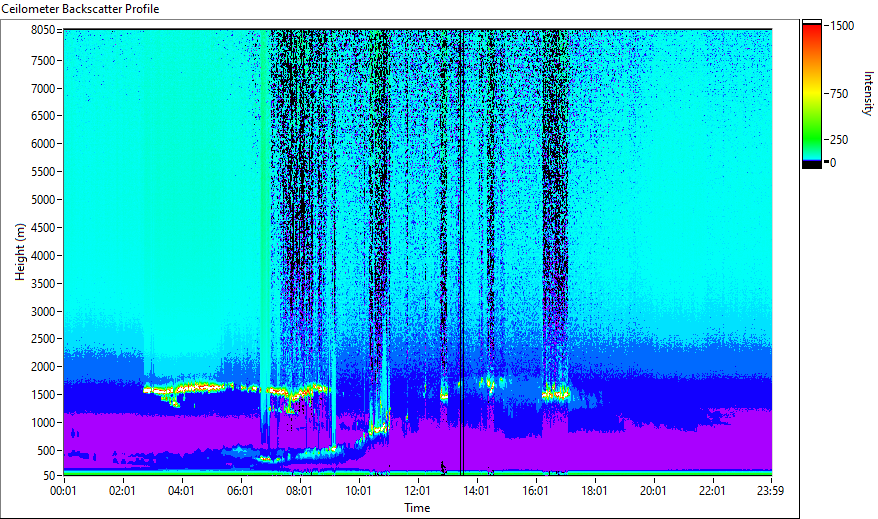Click the 4000 height tick label

(x=43, y=256)
